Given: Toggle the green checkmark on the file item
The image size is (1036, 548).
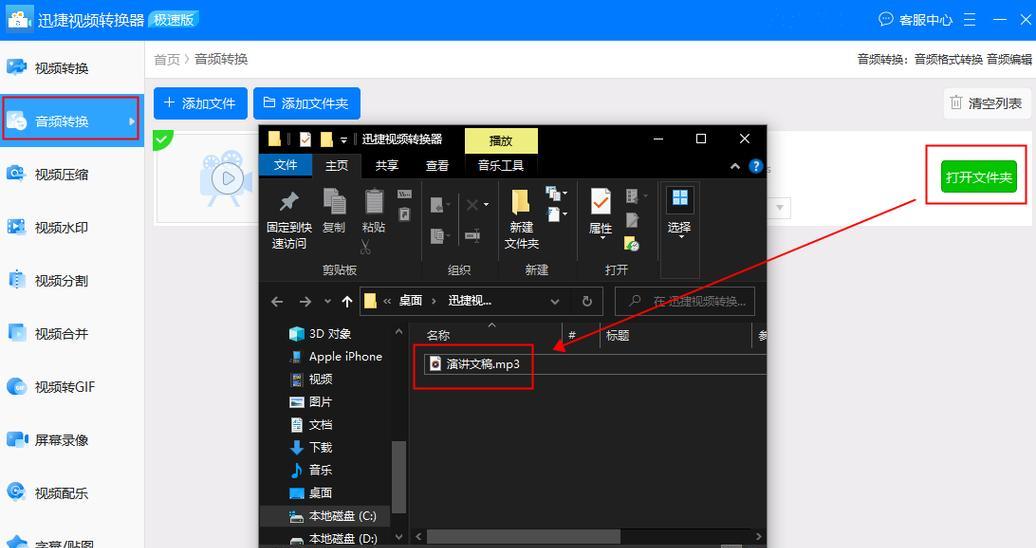Looking at the screenshot, I should [x=161, y=138].
